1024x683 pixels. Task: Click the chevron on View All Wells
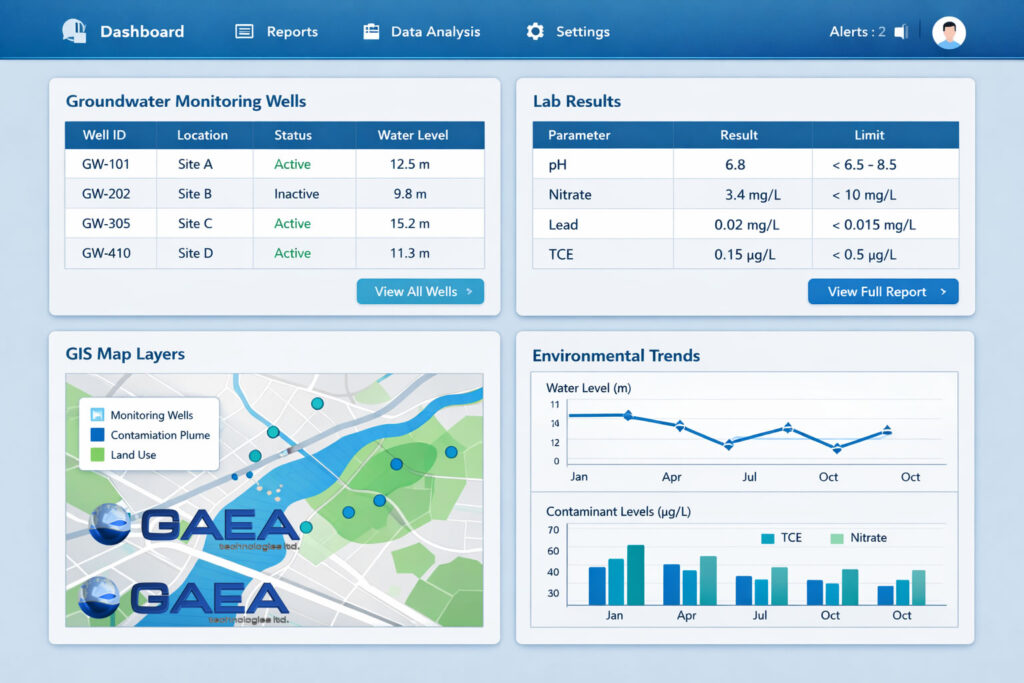pos(469,291)
